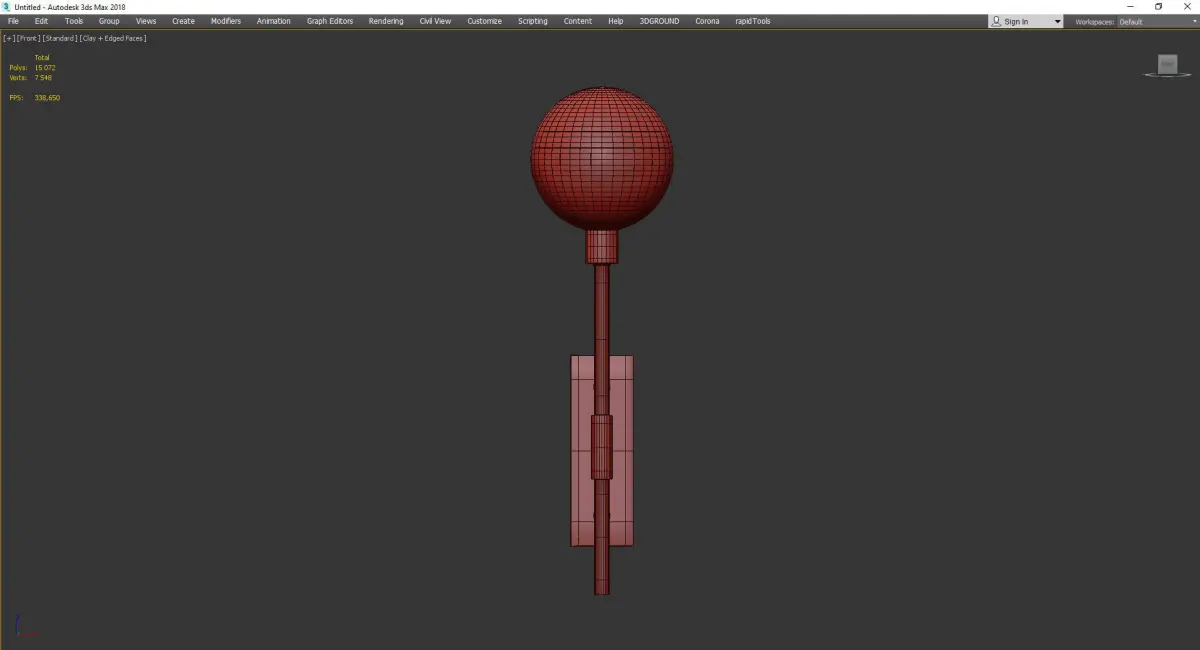This screenshot has height=650, width=1200.
Task: Click the 3ds Max application icon in title bar
Action: 6,7
